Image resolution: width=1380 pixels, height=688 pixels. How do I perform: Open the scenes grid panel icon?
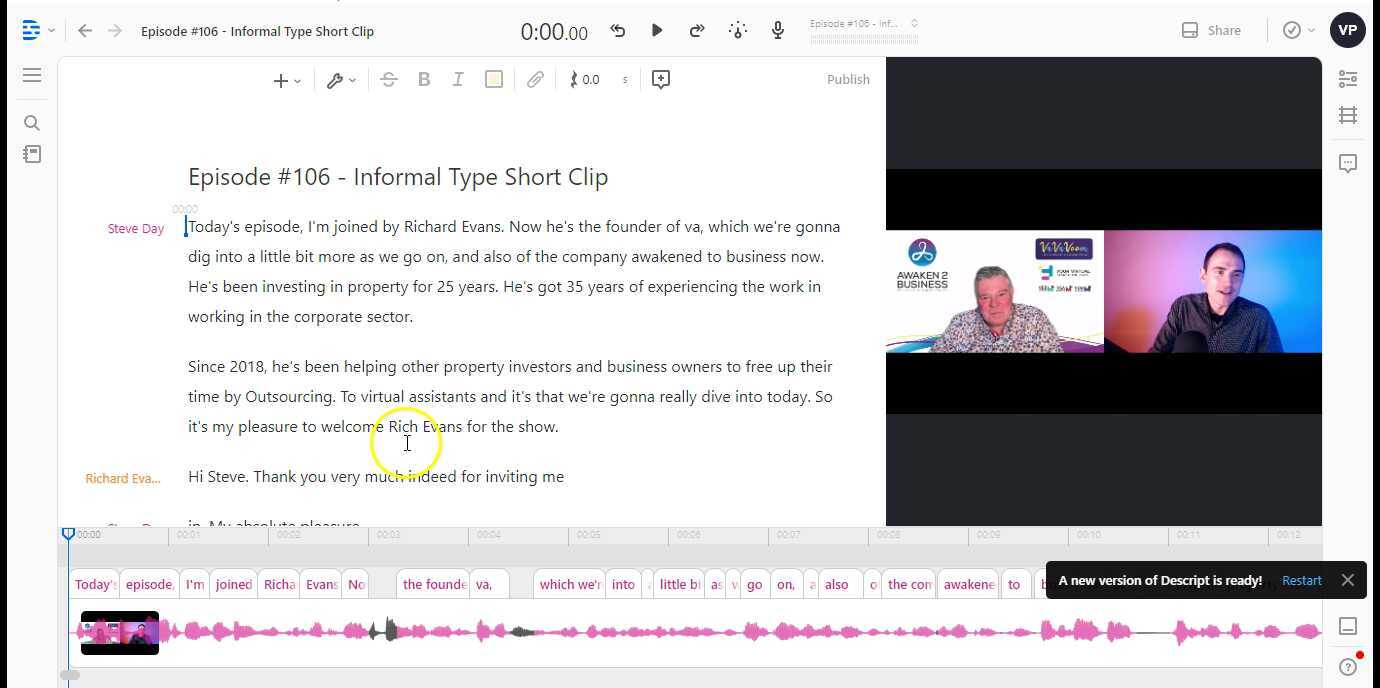pos(1348,116)
